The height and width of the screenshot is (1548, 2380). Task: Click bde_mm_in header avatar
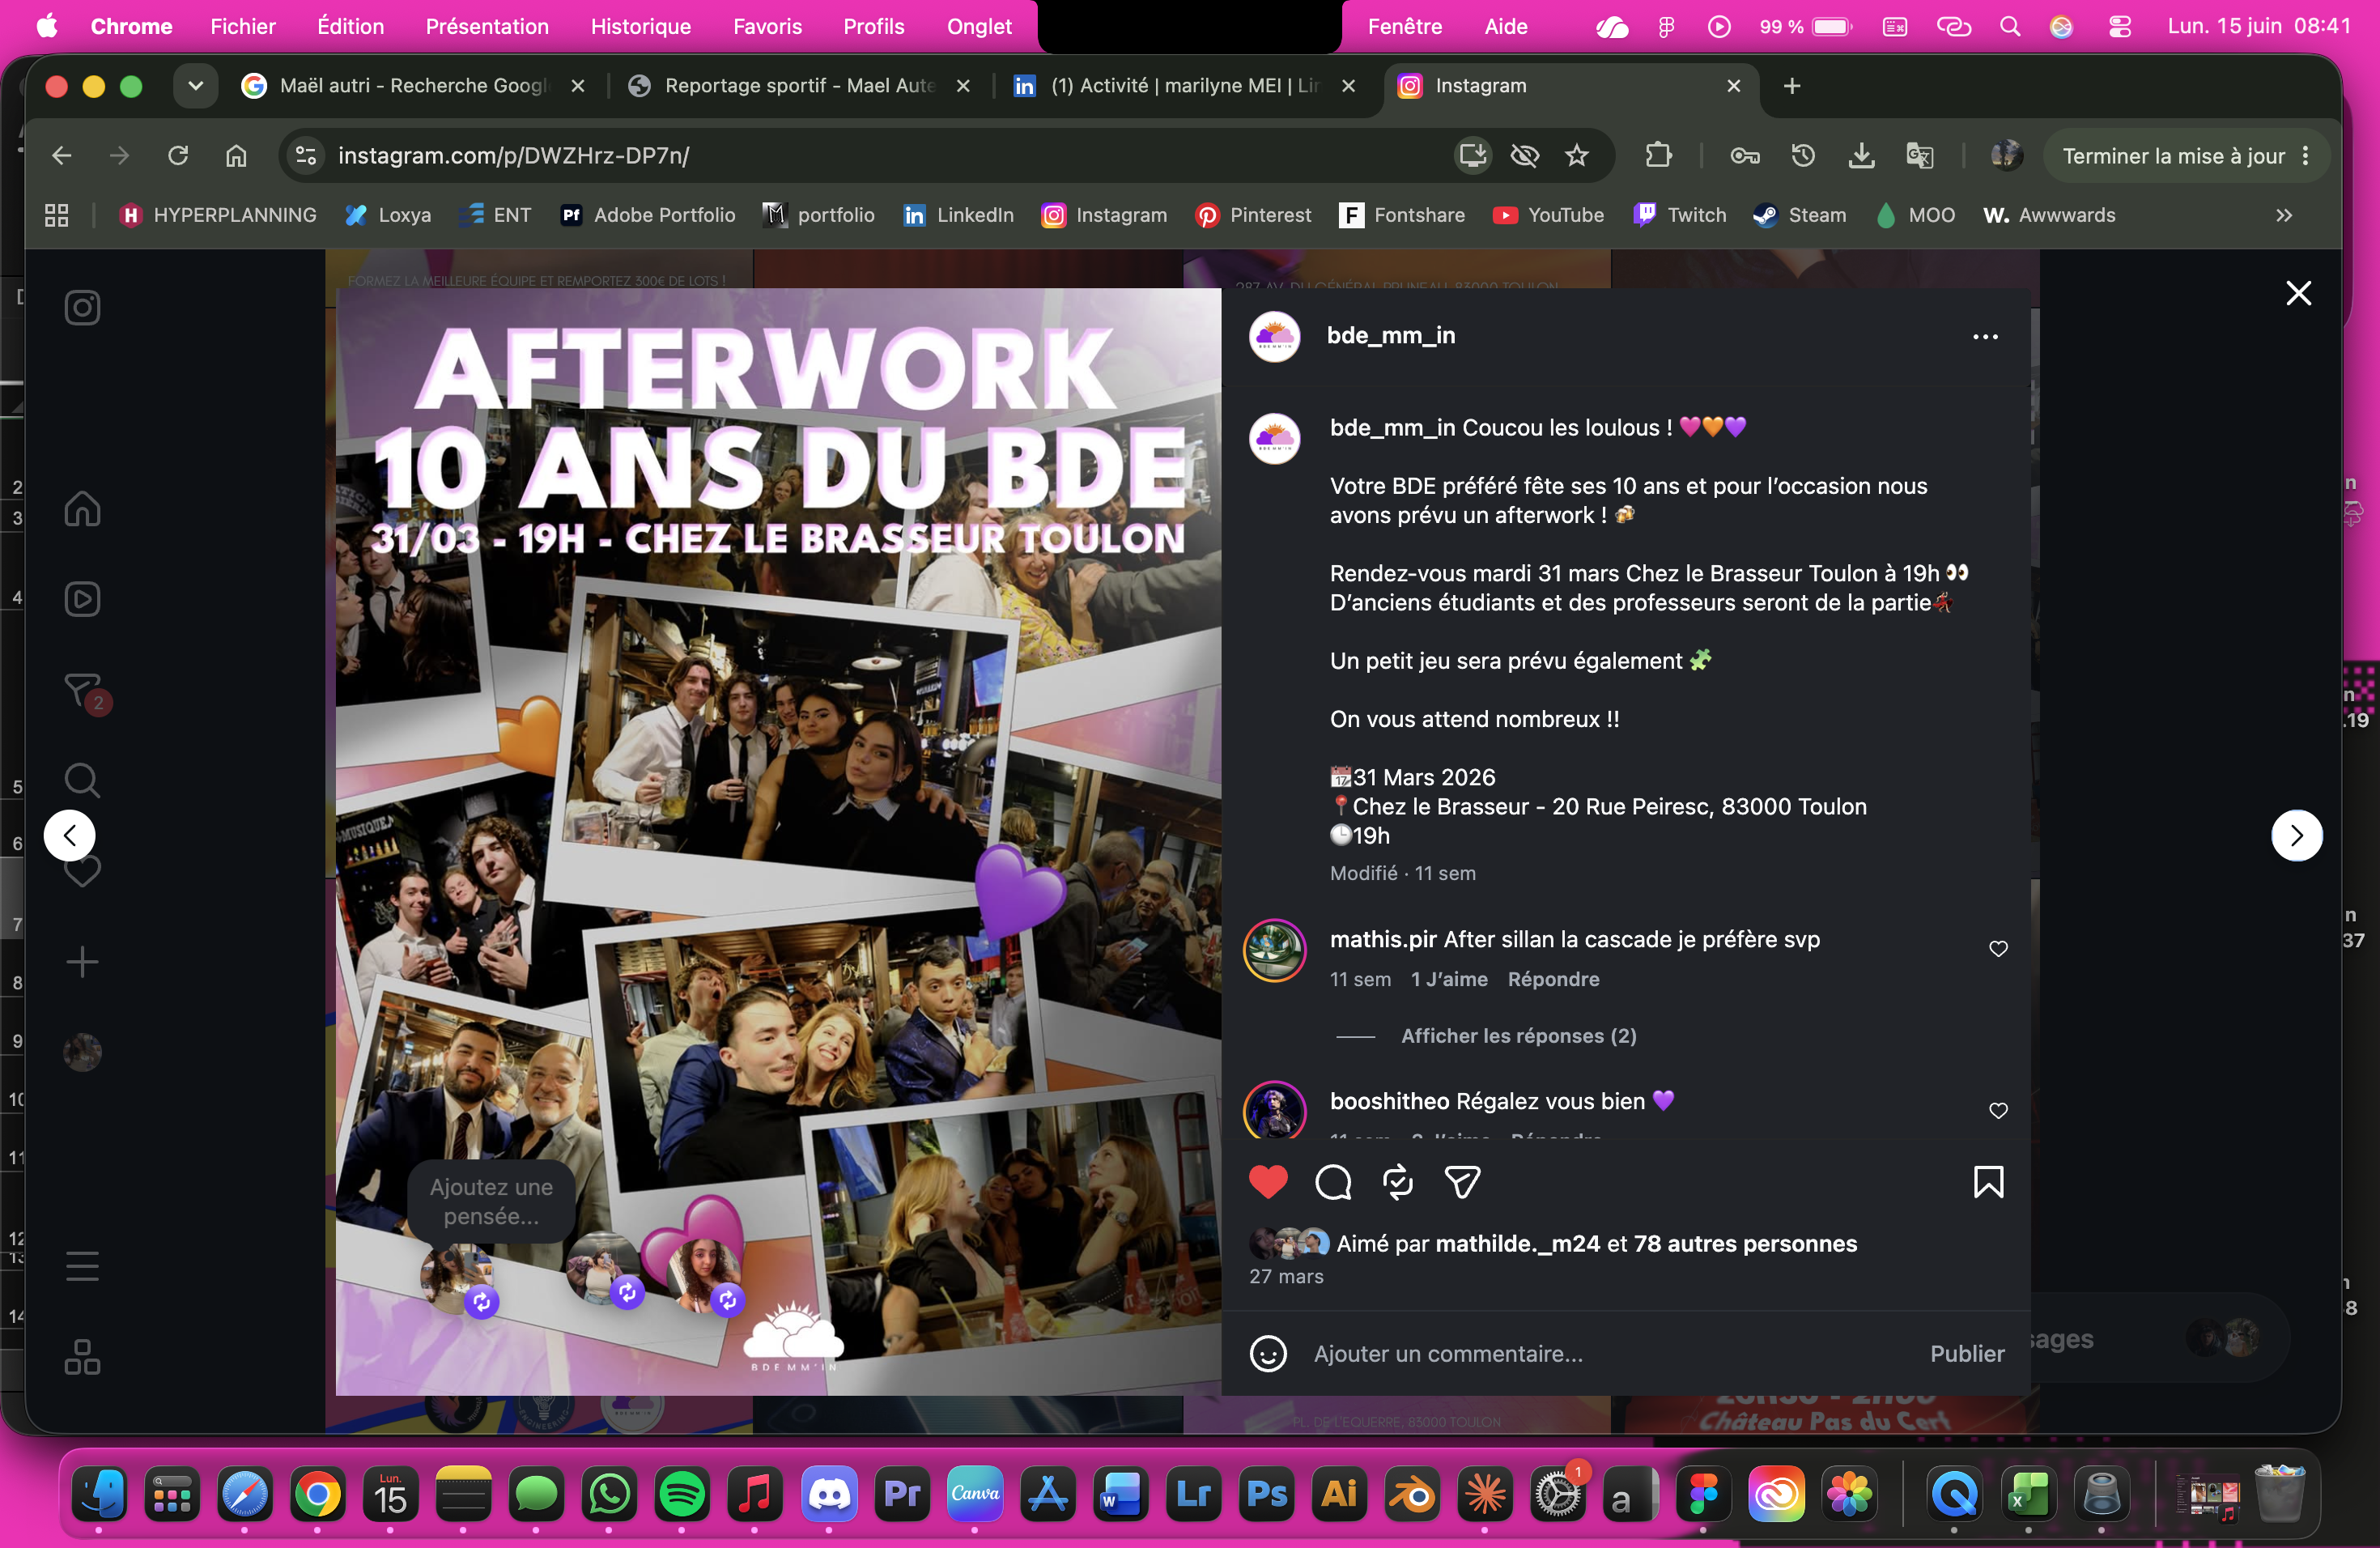[1274, 336]
